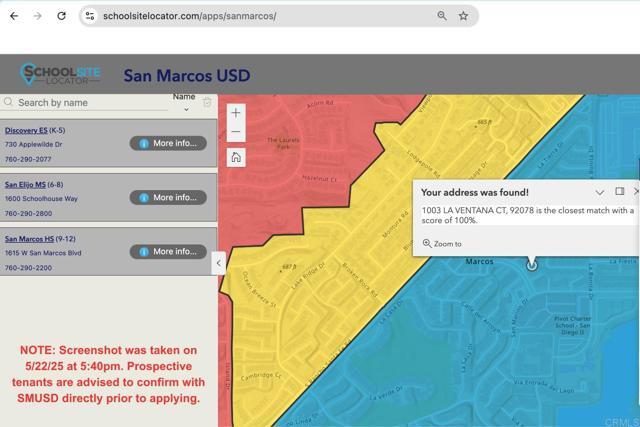
Task: Zoom out on the map
Action: (x=236, y=133)
